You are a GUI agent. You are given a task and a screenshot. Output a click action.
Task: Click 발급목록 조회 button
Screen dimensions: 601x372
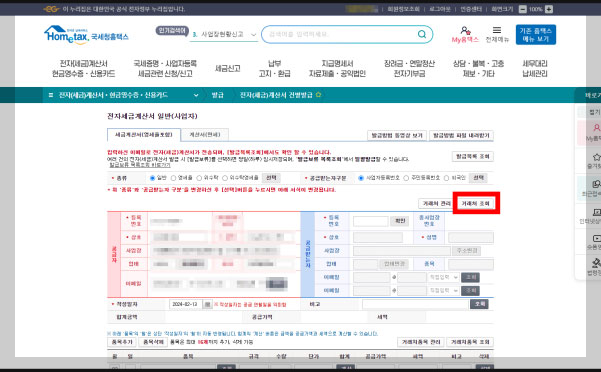click(x=473, y=156)
